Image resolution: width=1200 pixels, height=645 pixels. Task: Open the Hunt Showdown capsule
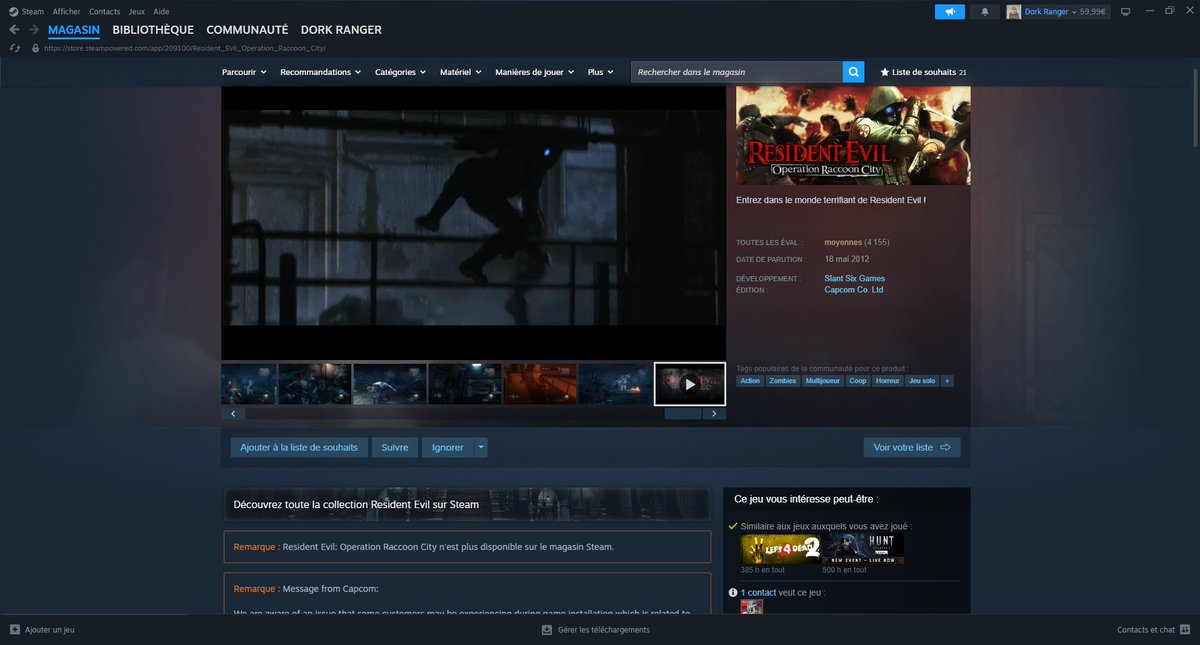[863, 549]
